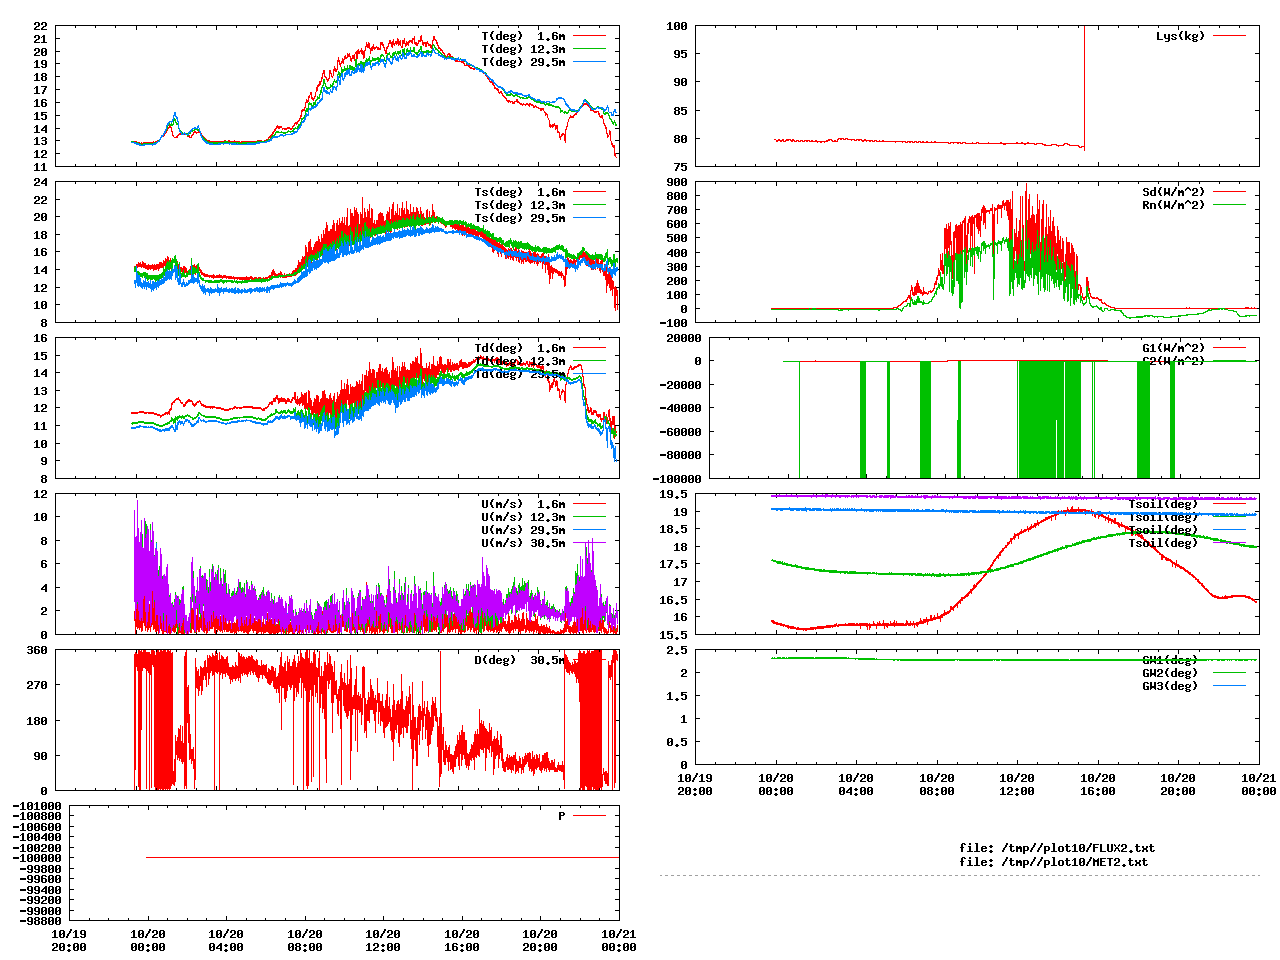This screenshot has width=1280, height=960.
Task: Select the 'Ts(deg) 29.5m' legend entry
Action: (519, 218)
